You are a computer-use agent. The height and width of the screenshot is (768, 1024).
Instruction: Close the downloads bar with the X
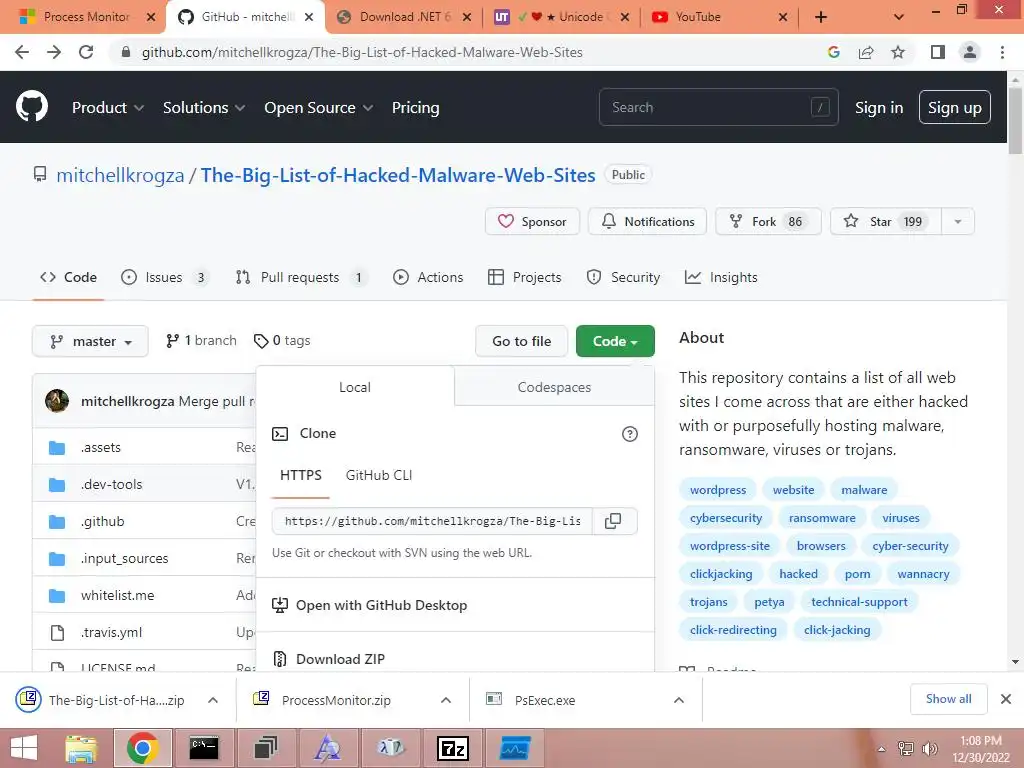tap(1006, 699)
